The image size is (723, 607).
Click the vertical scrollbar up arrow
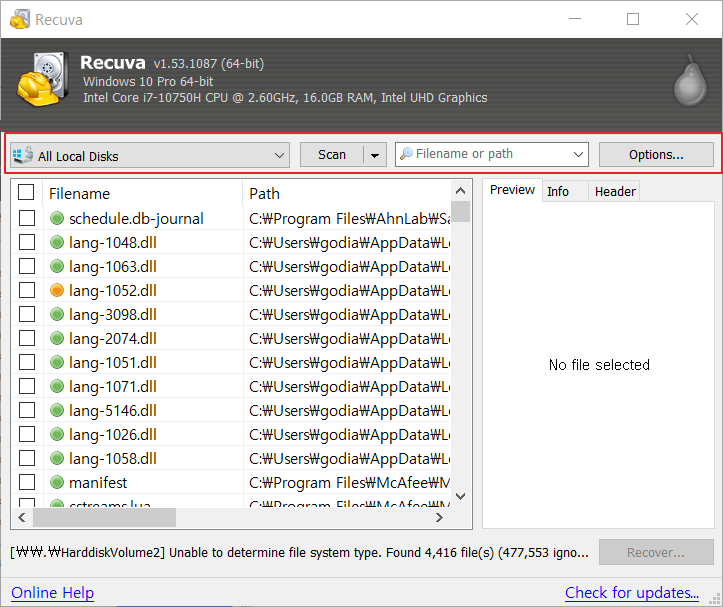click(460, 190)
